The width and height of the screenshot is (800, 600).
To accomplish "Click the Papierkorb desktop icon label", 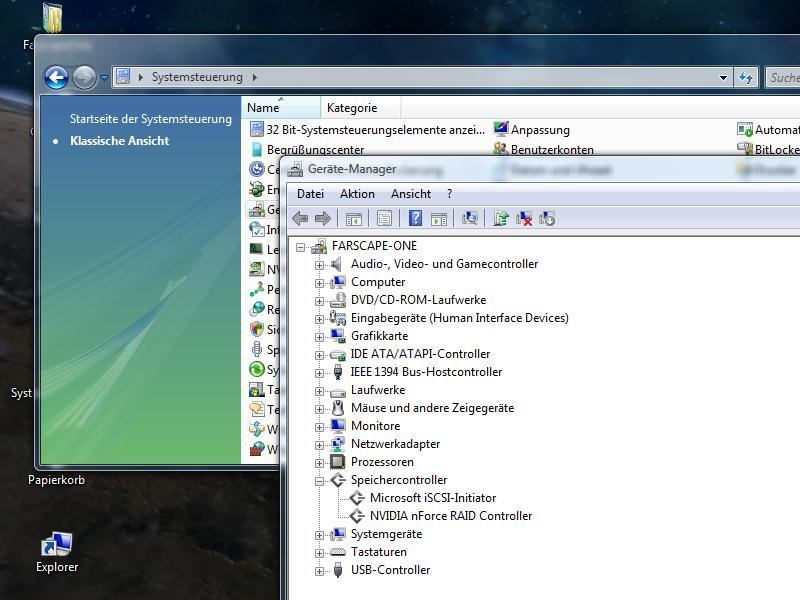I will (57, 480).
